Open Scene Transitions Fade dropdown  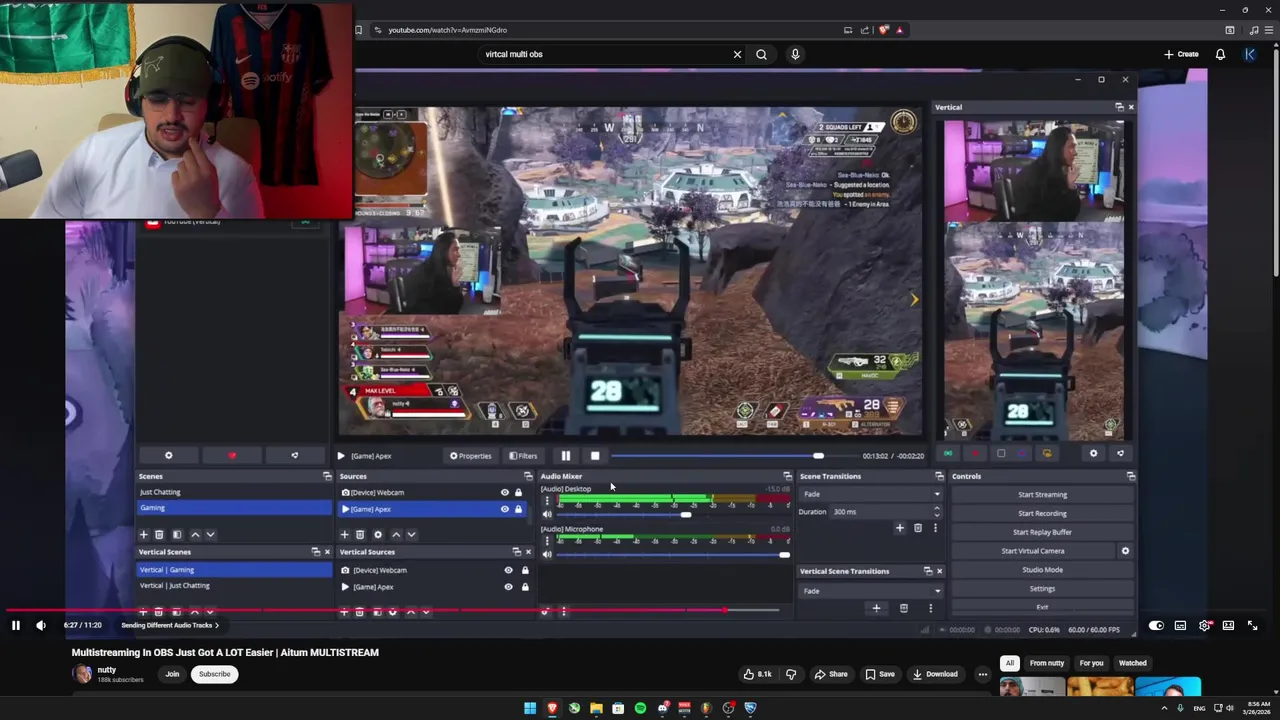pos(871,494)
